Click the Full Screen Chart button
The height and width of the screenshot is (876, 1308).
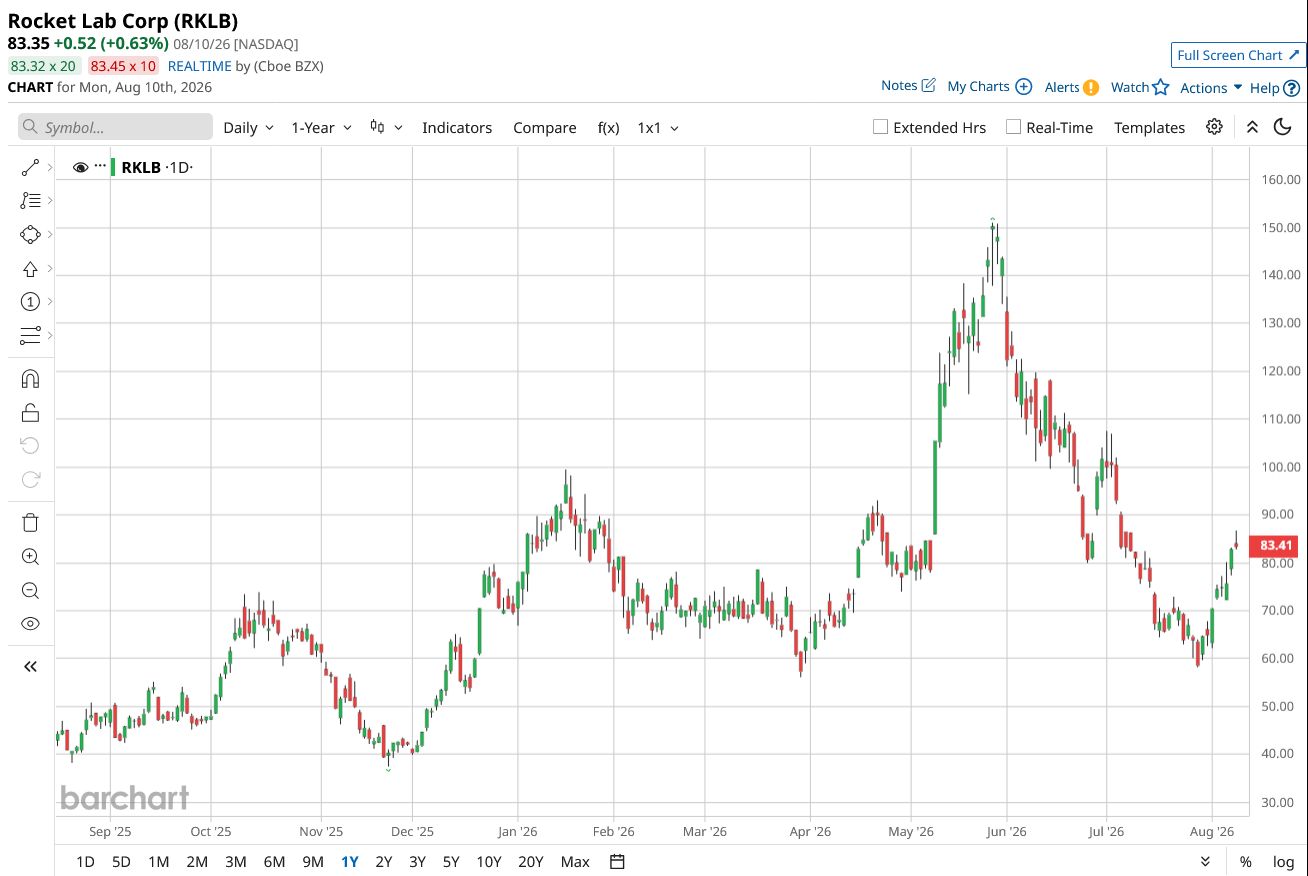tap(1239, 55)
